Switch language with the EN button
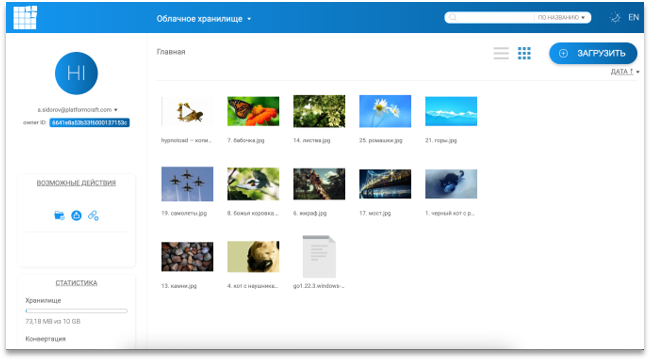Image resolution: width=650 pixels, height=360 pixels. coord(633,17)
